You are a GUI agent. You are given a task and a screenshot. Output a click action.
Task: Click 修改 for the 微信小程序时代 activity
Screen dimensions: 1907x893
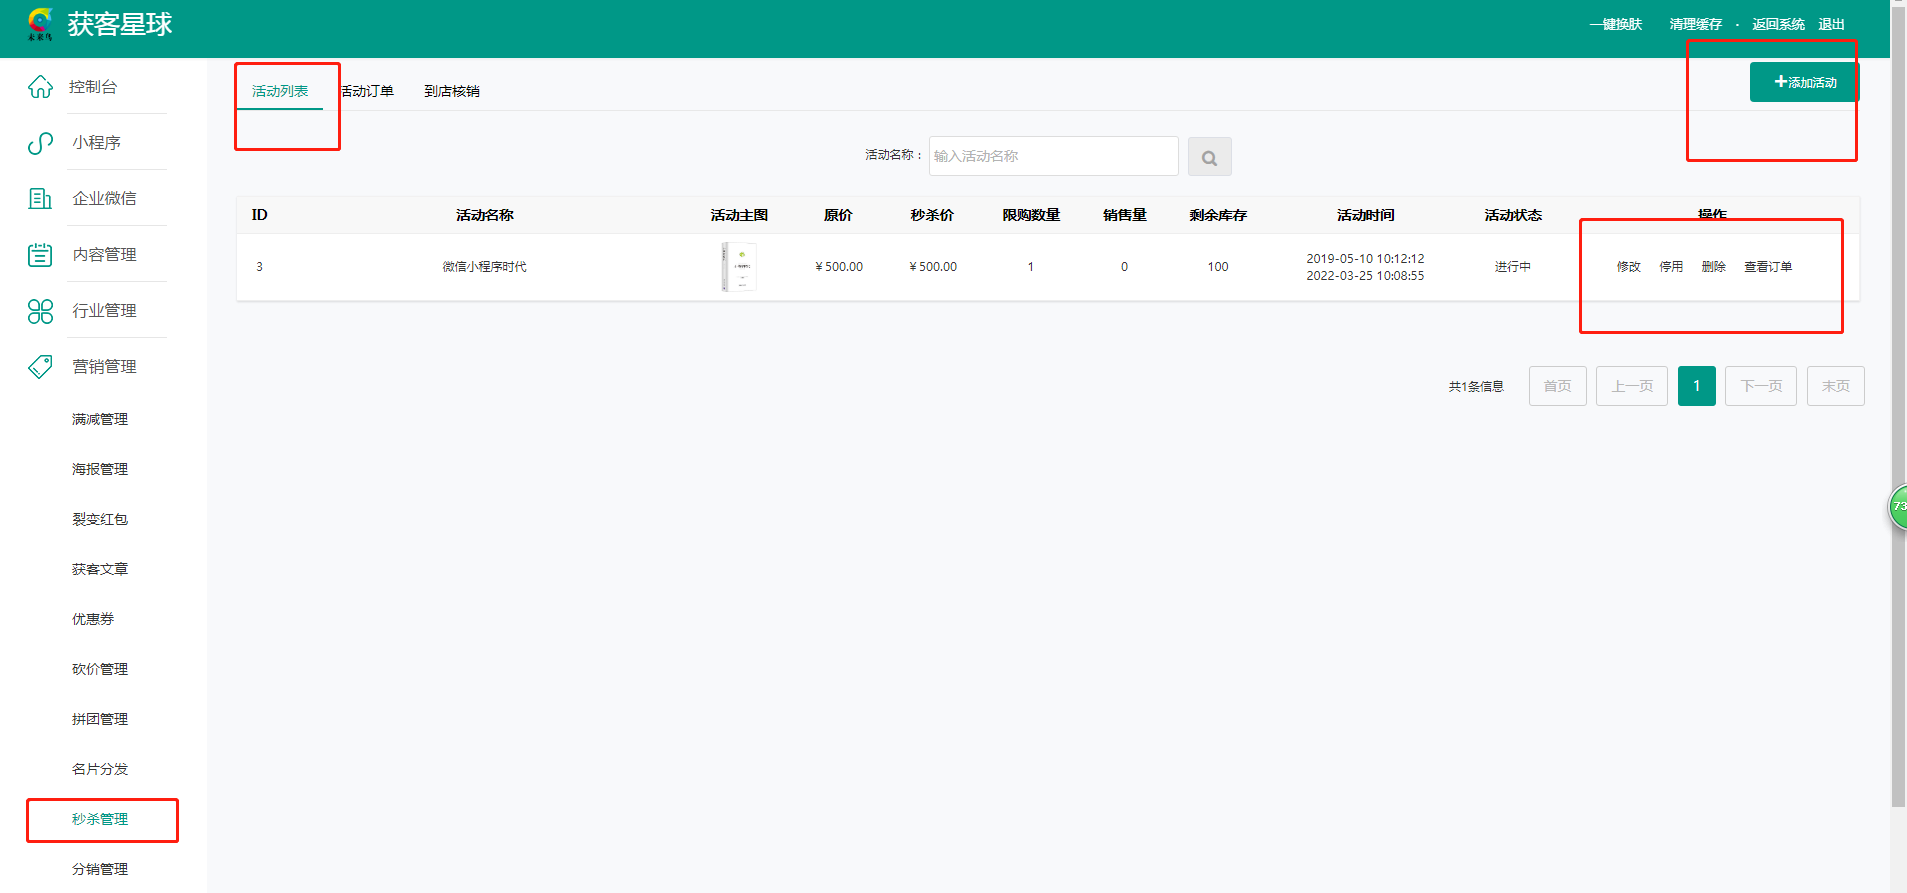pyautogui.click(x=1628, y=267)
